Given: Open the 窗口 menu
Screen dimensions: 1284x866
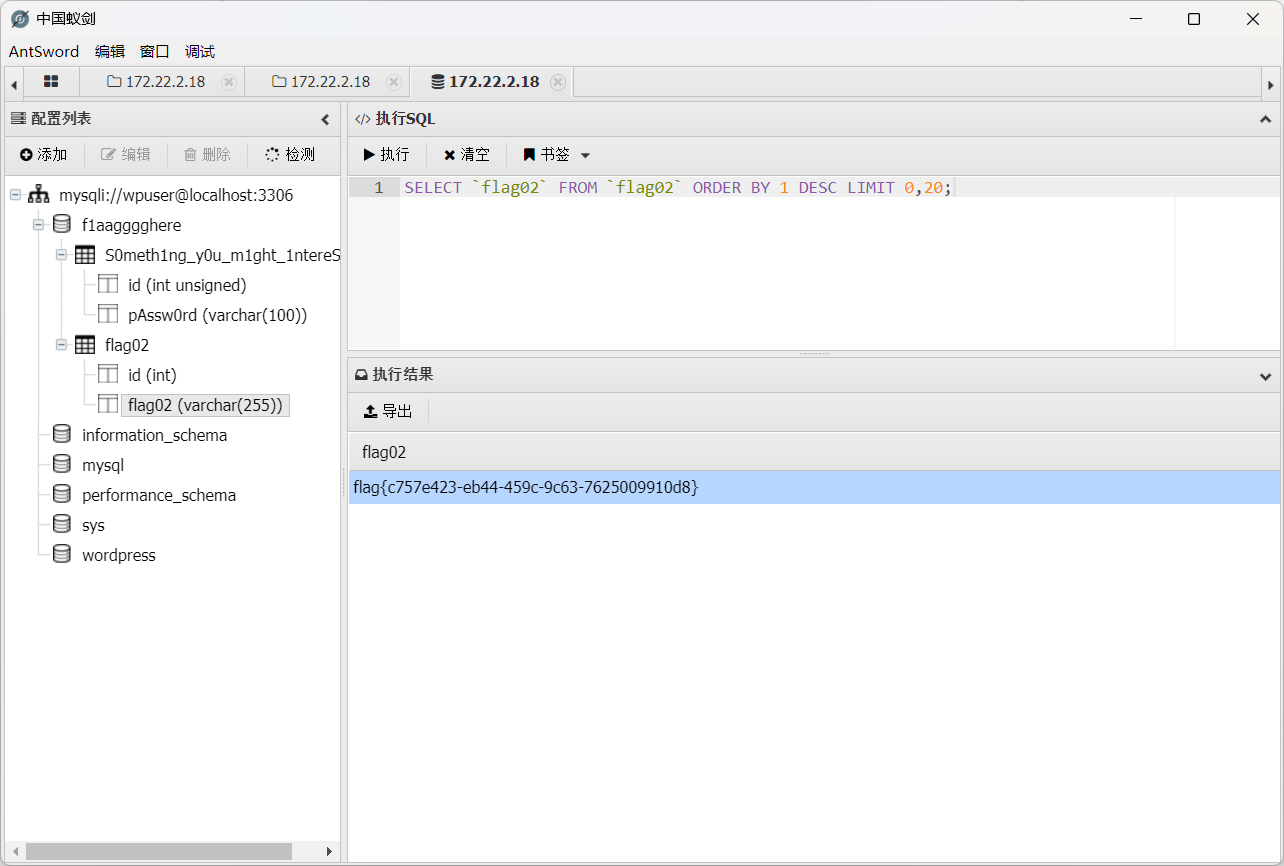Looking at the screenshot, I should click(155, 52).
